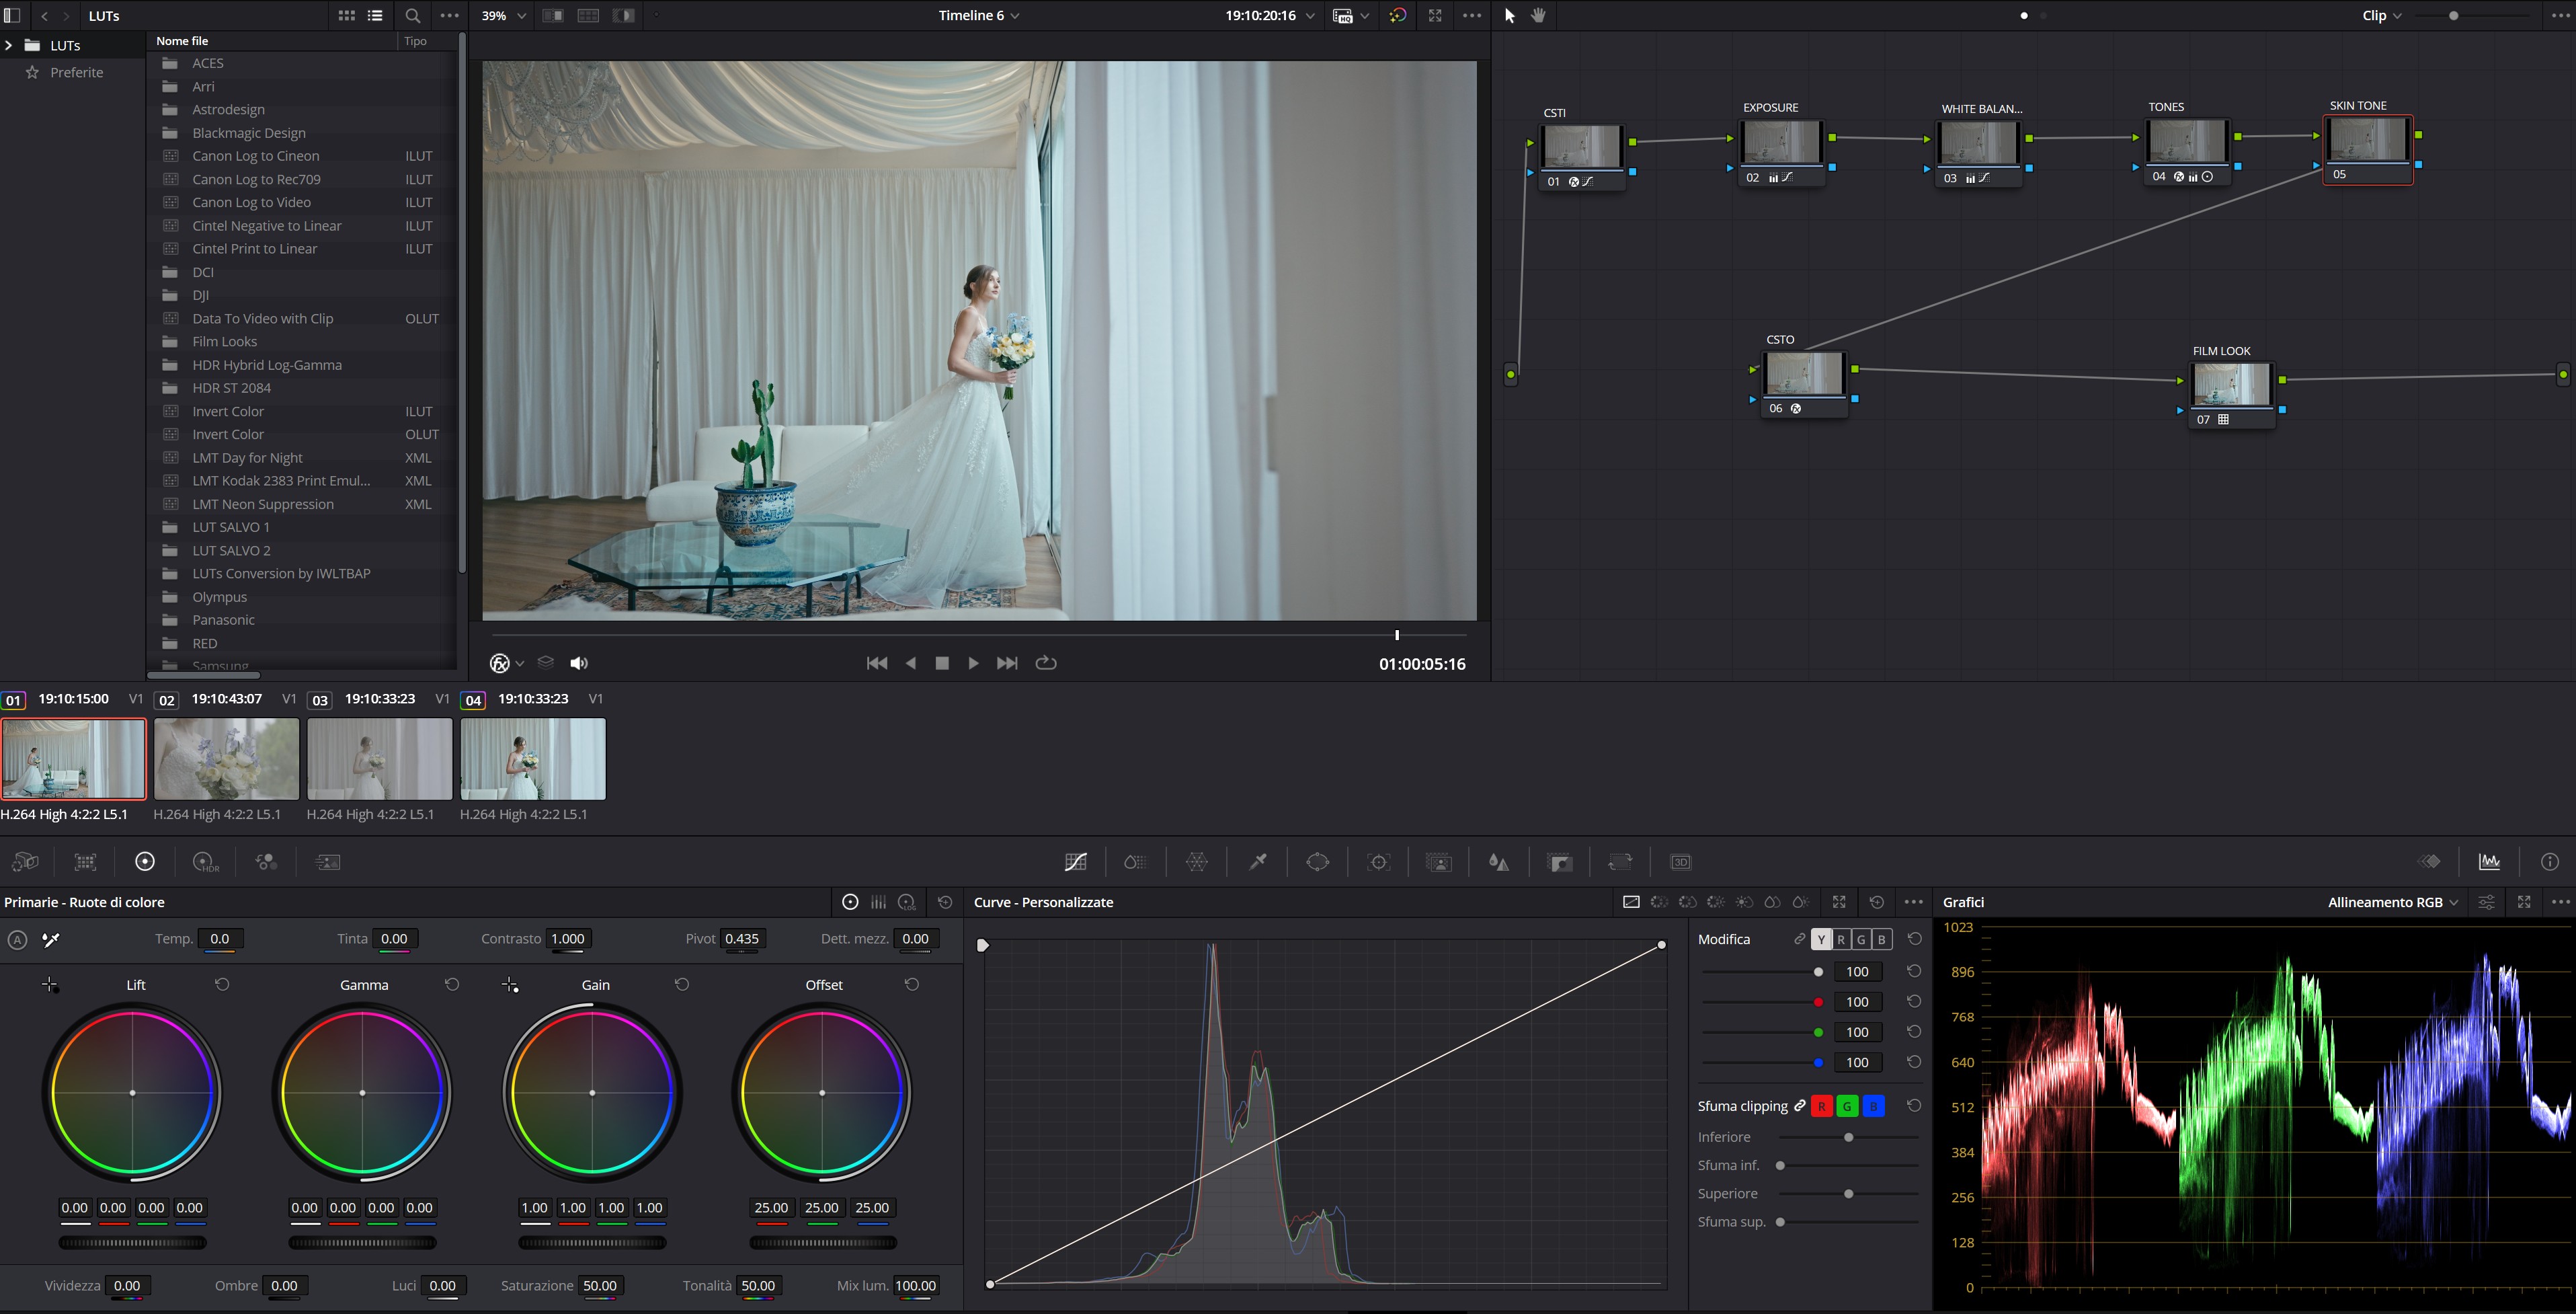Select the Canon Log to Rec709 LUT
Image resolution: width=2576 pixels, height=1314 pixels.
click(256, 180)
